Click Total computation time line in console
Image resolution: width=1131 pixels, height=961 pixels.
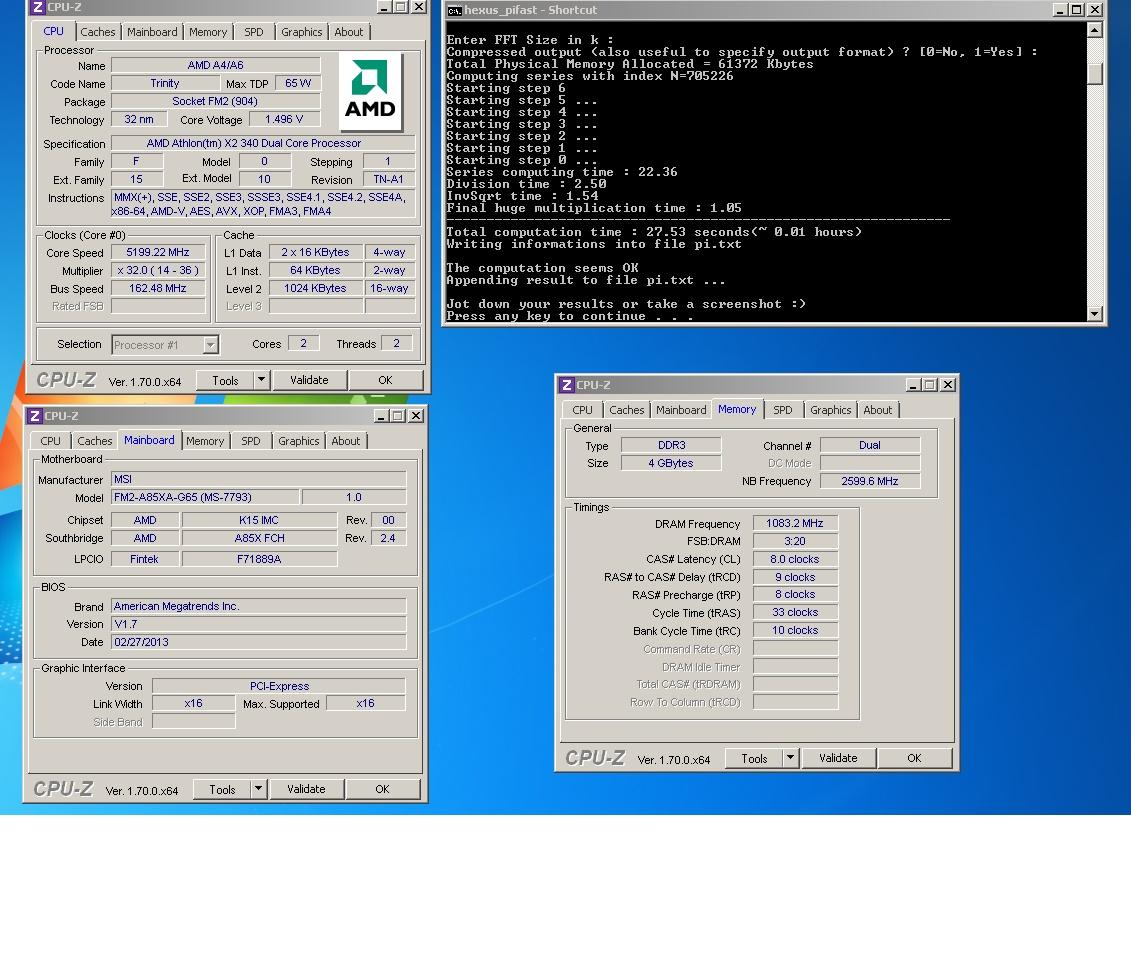click(x=653, y=232)
